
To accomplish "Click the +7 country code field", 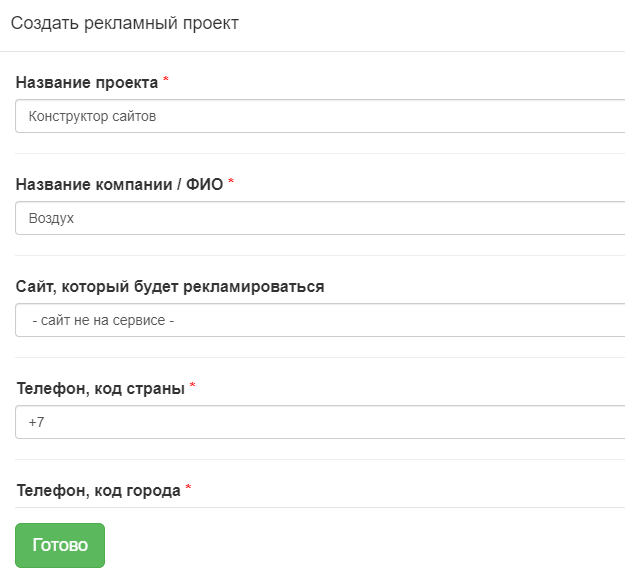I will [x=320, y=422].
